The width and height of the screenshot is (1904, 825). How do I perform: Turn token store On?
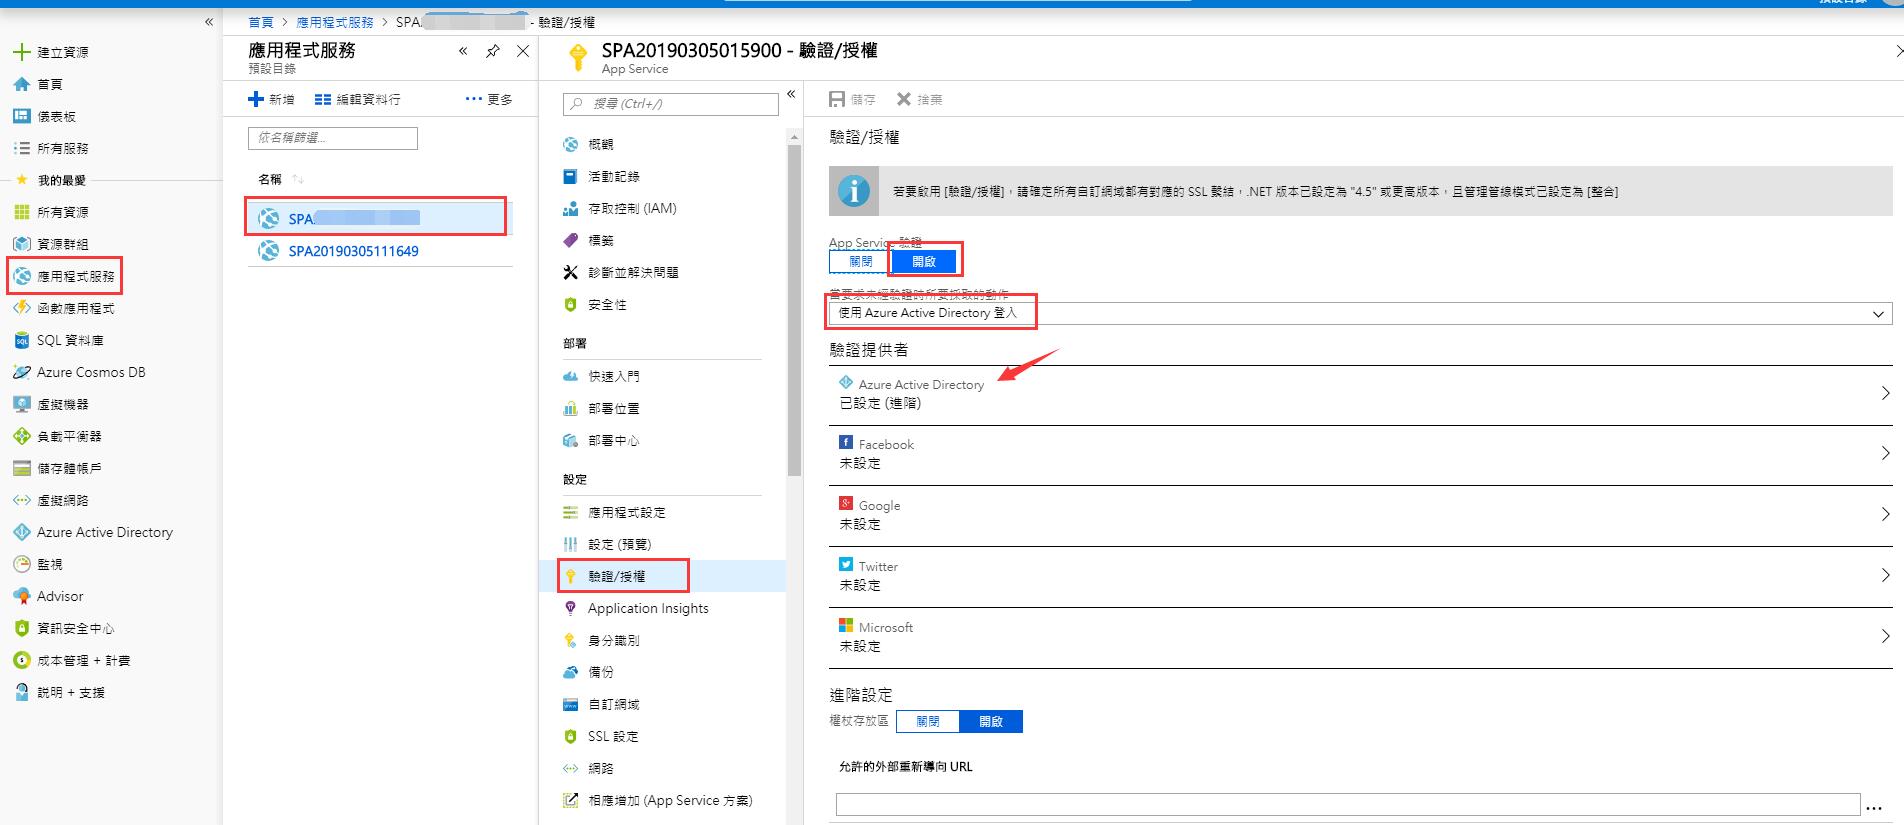coord(991,721)
